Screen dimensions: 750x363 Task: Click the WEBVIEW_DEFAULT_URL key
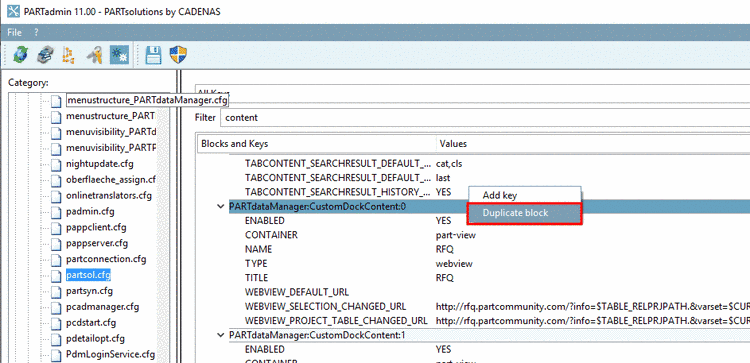click(x=297, y=292)
